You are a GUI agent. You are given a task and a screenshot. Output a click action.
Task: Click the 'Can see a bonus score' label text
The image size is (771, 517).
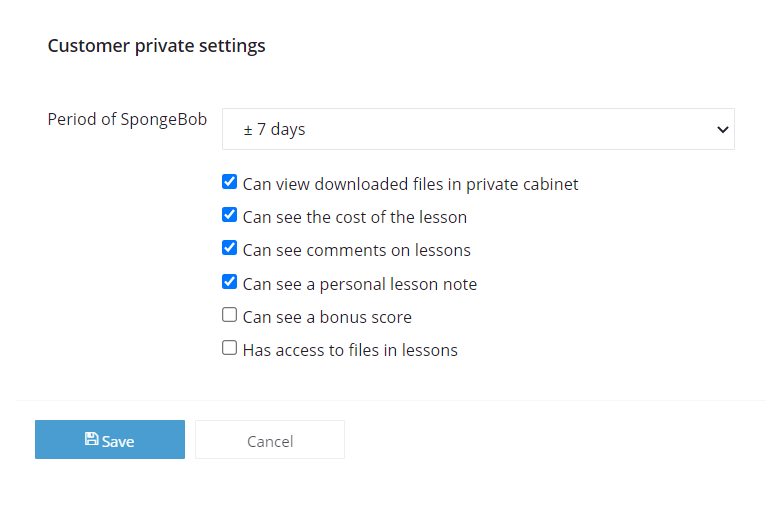click(x=327, y=317)
